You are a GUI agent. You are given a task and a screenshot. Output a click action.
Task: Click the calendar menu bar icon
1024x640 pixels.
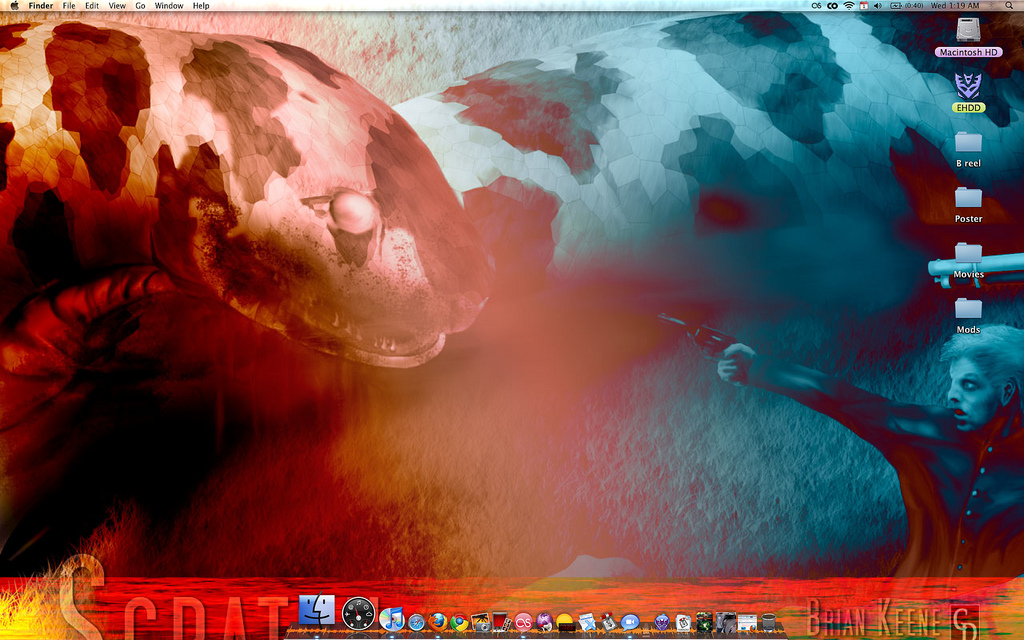863,5
